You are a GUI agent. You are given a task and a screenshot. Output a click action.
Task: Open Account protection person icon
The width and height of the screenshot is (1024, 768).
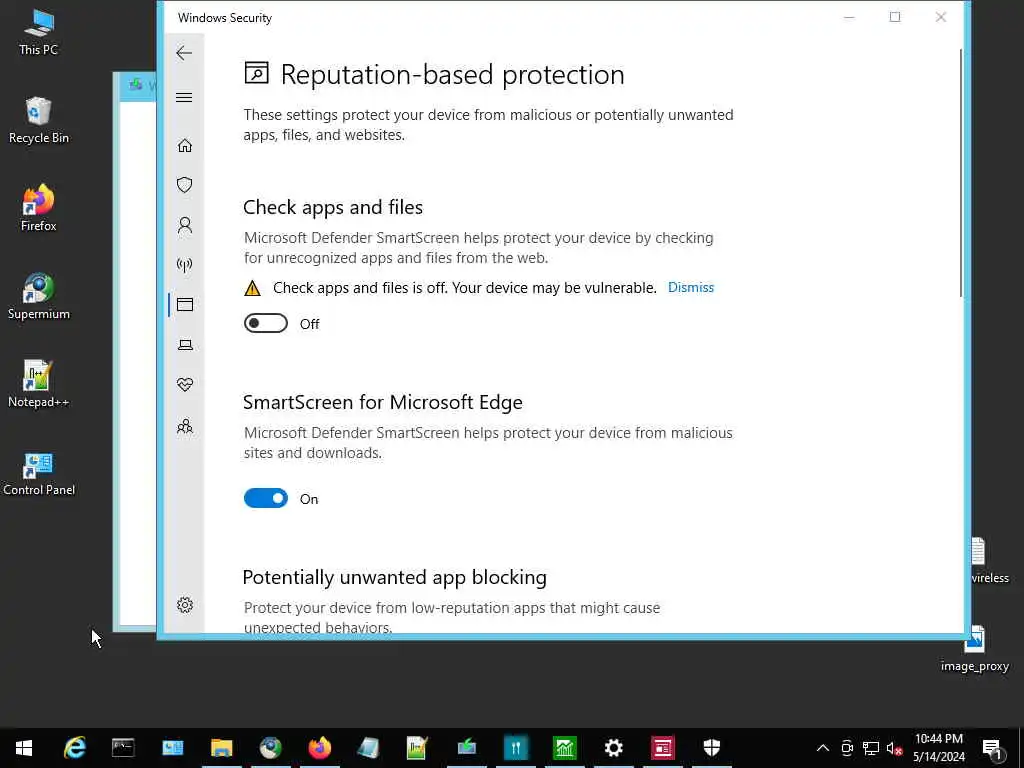coord(185,225)
